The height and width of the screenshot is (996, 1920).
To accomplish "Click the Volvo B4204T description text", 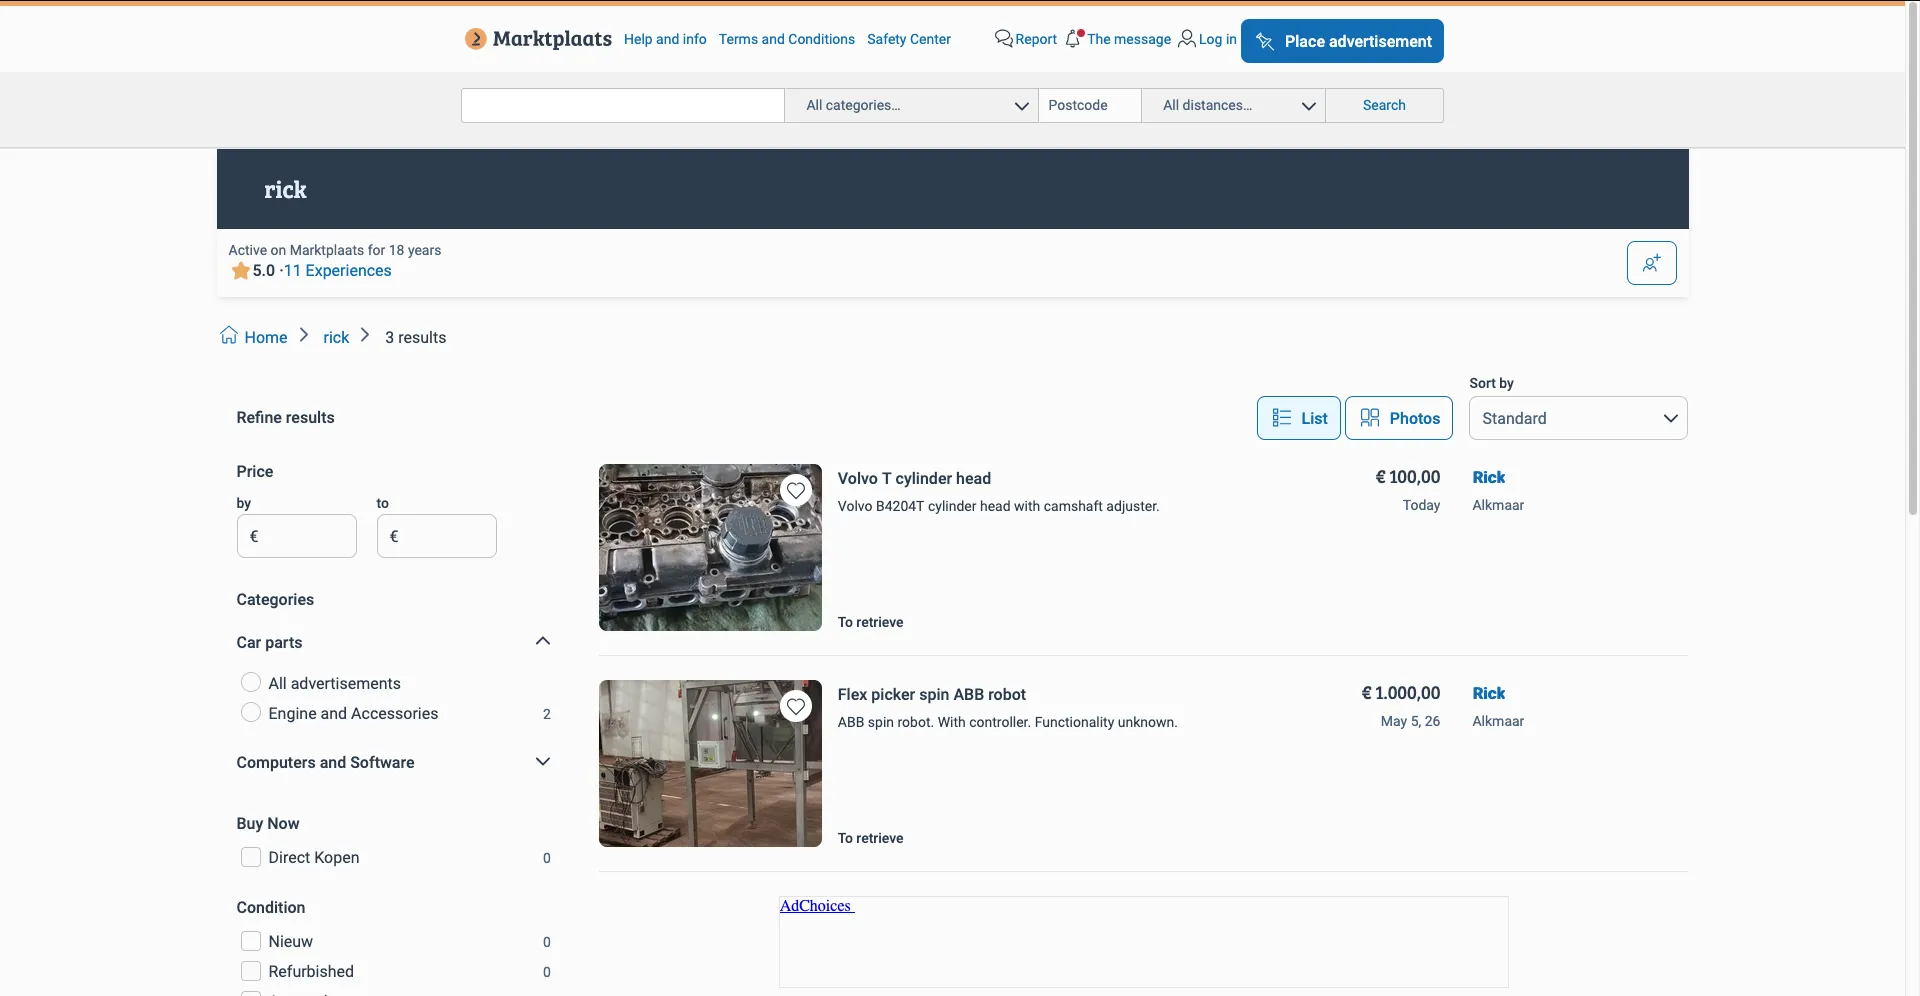I will pyautogui.click(x=998, y=506).
